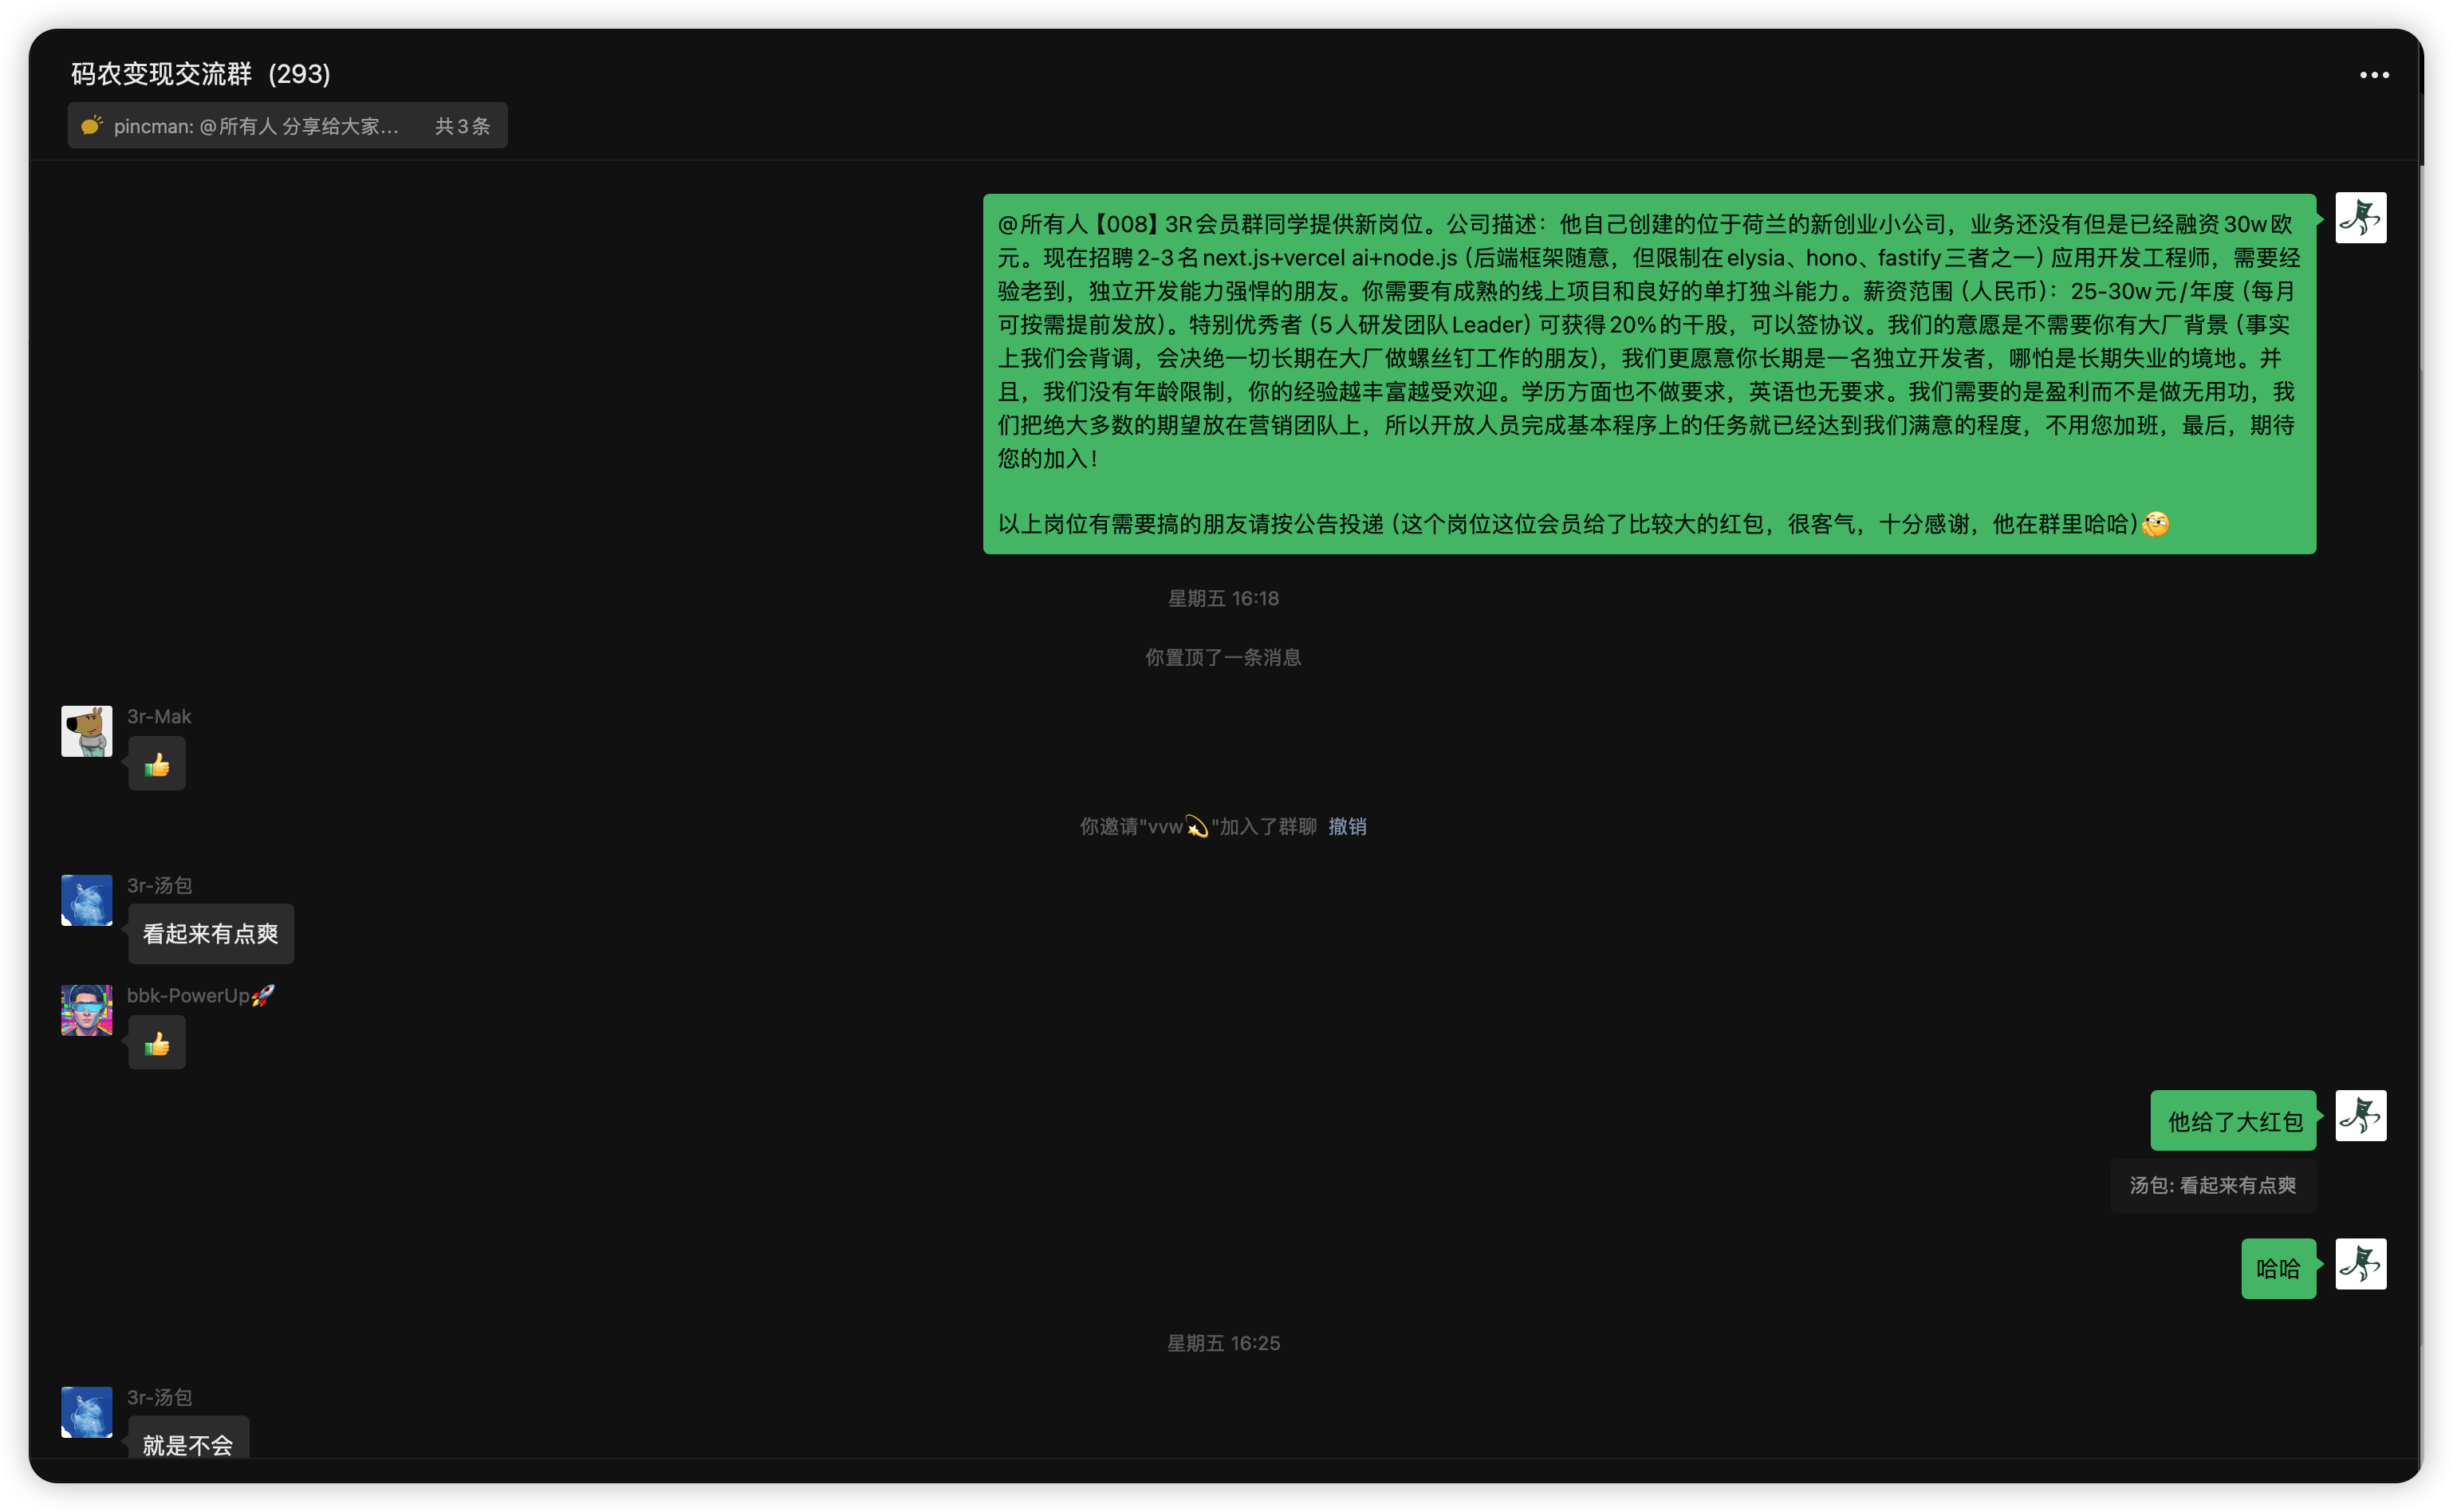
Task: Click the pinned message icon in banner
Action: pyautogui.click(x=92, y=126)
